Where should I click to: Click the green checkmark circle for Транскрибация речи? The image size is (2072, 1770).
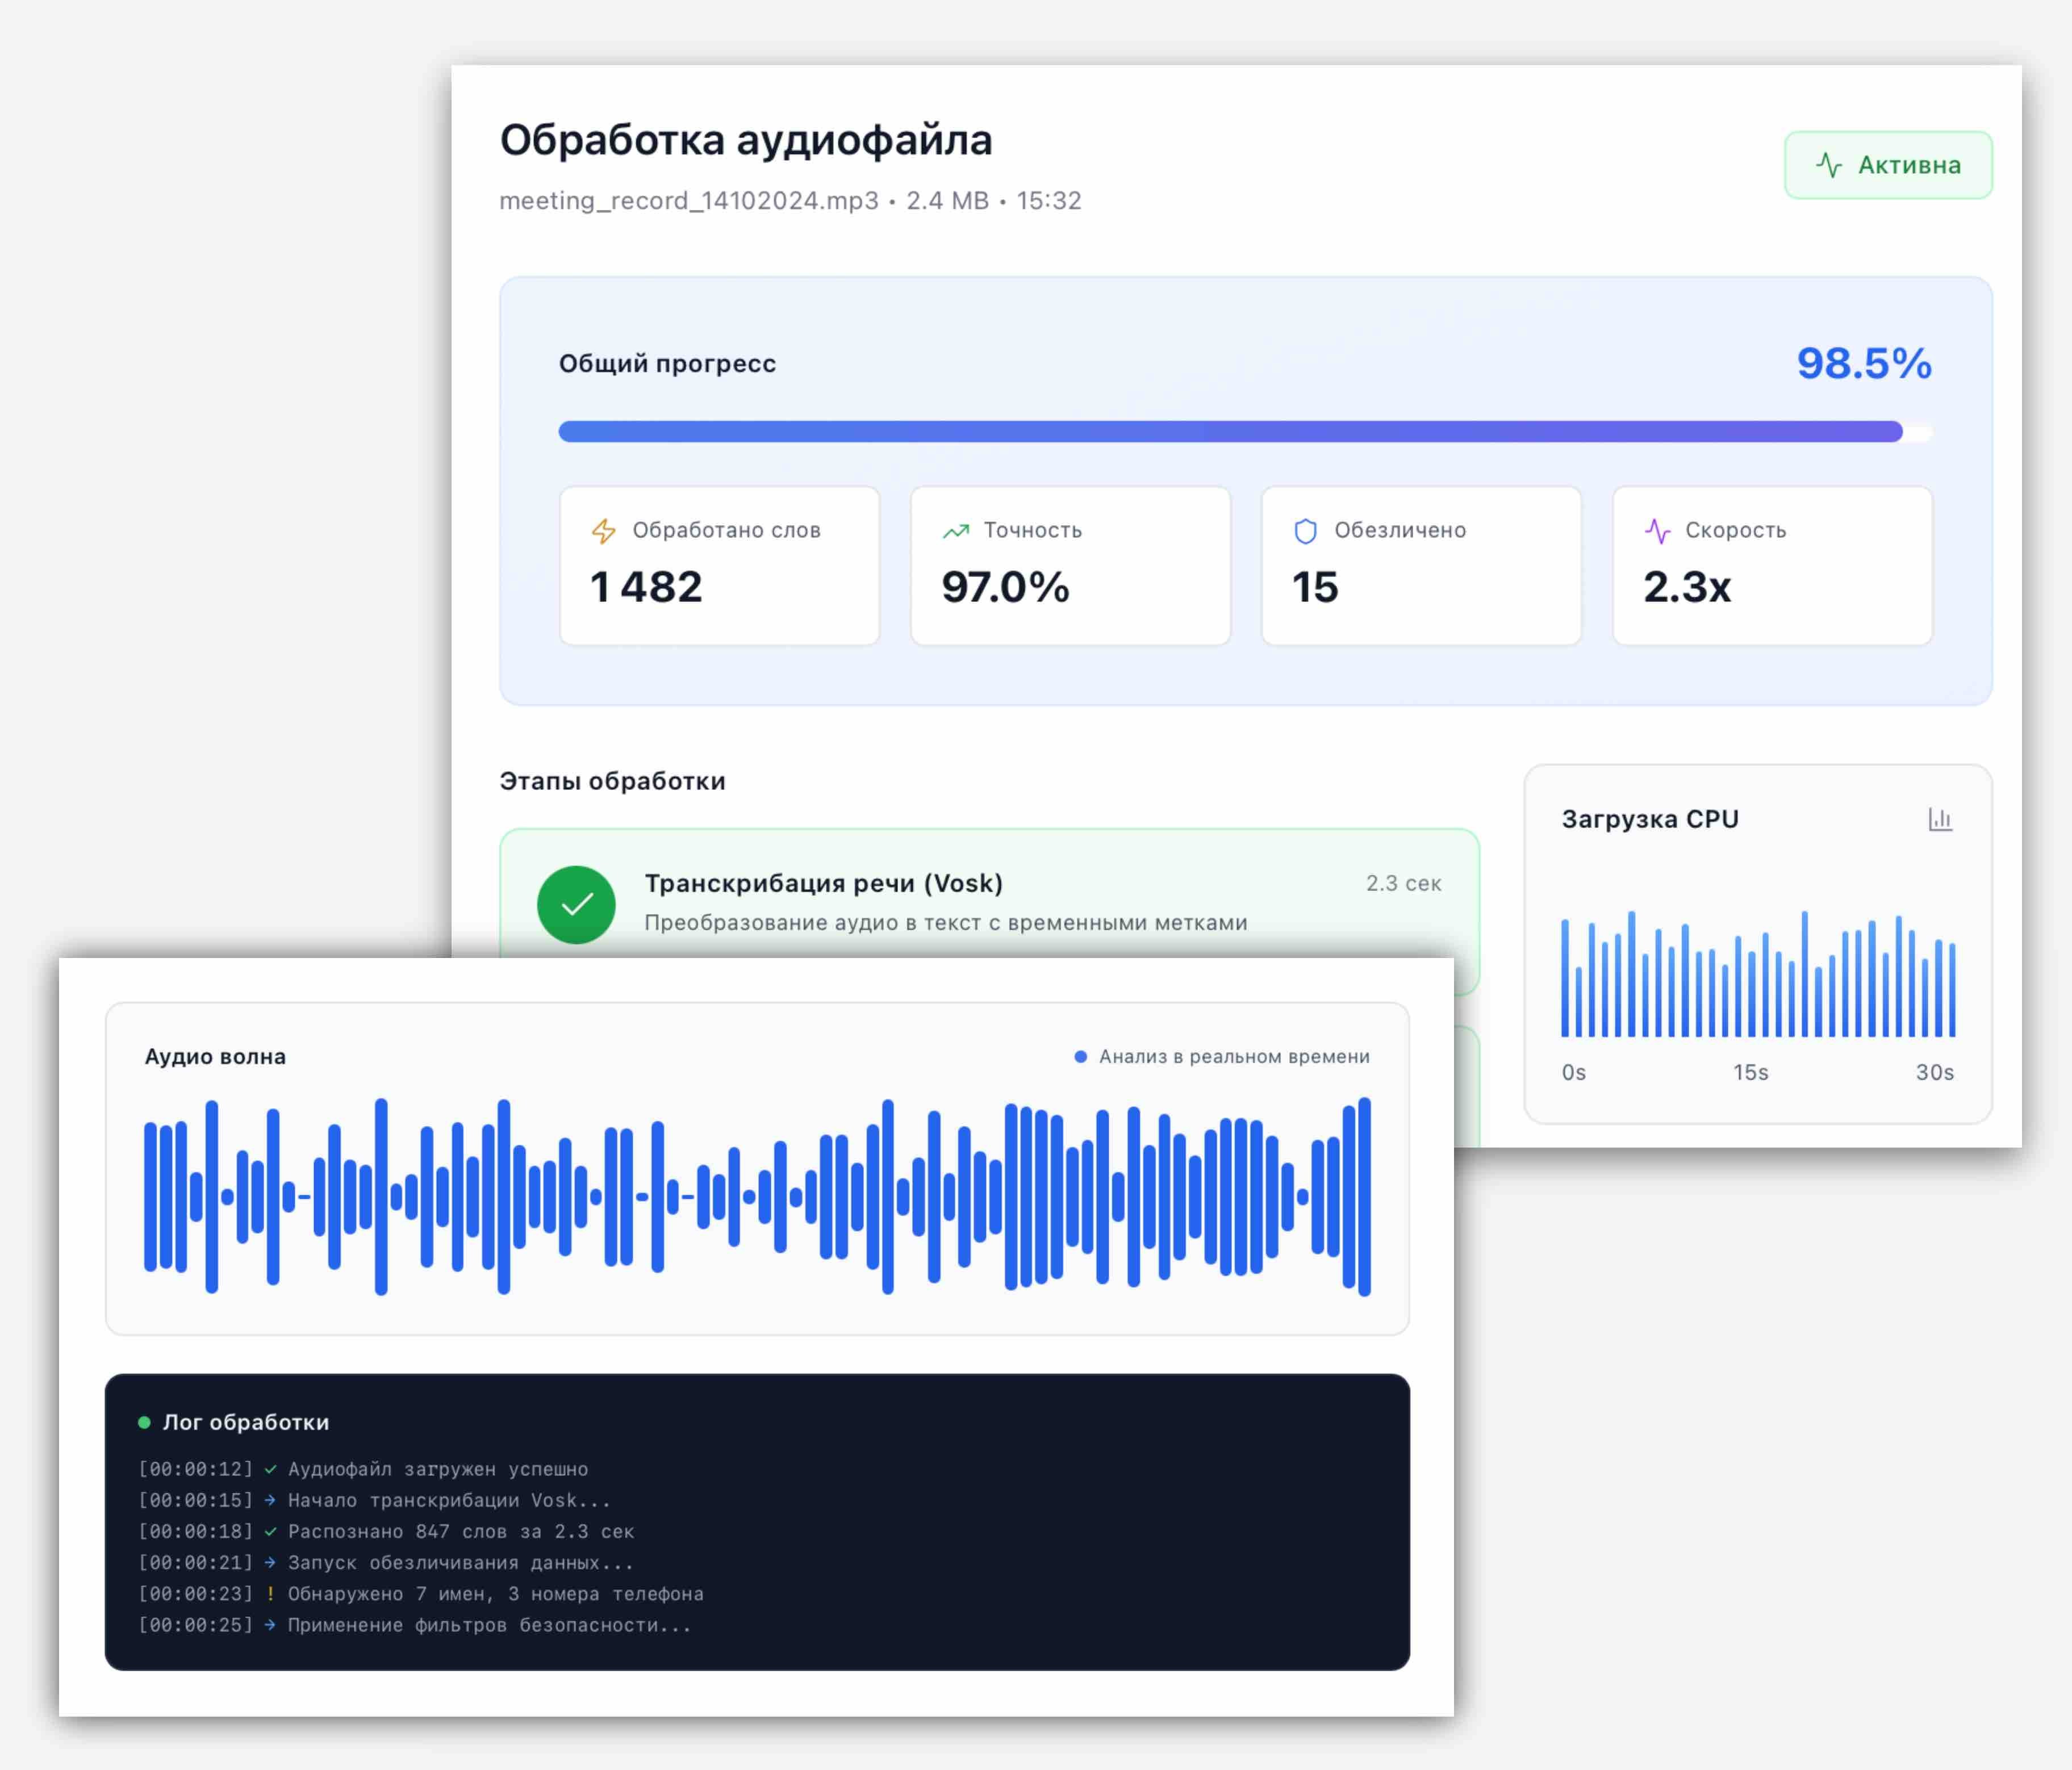[x=576, y=904]
